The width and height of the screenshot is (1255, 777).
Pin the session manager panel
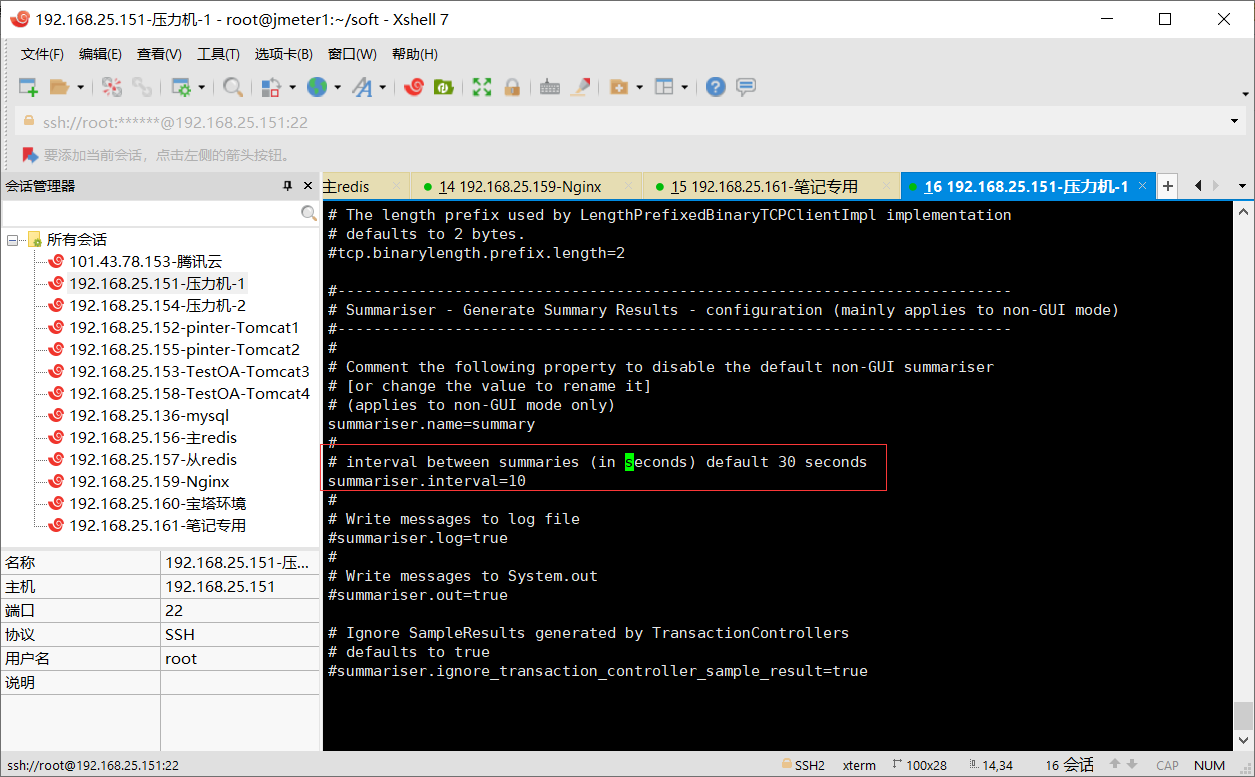pos(287,186)
